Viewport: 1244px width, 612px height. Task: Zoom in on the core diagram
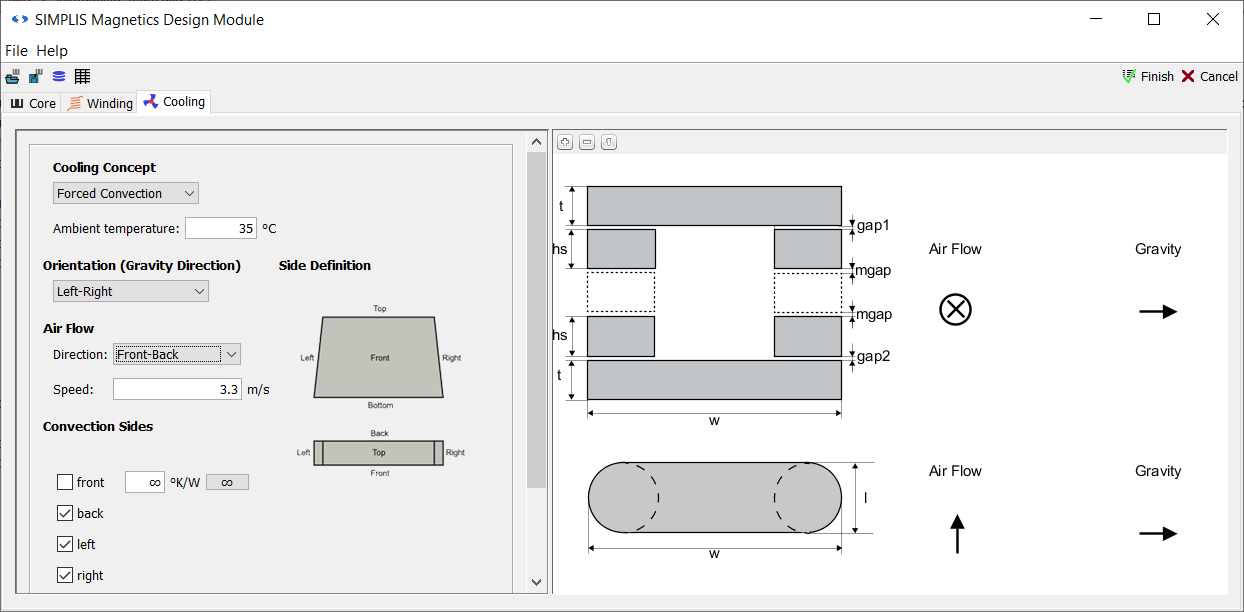click(x=565, y=142)
